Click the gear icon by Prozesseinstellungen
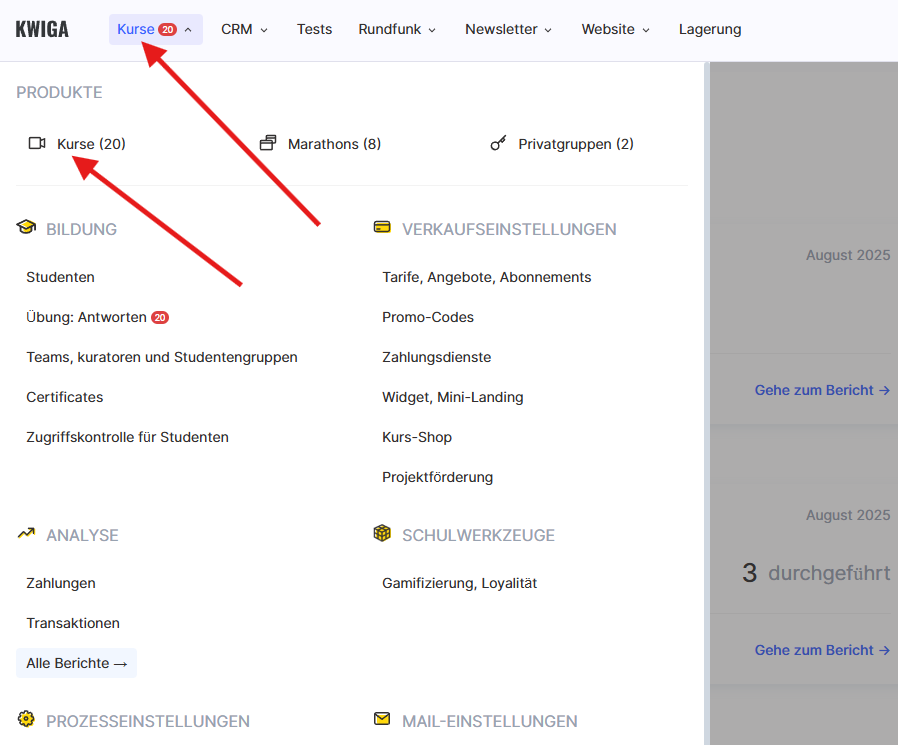The height and width of the screenshot is (745, 898). (x=26, y=719)
